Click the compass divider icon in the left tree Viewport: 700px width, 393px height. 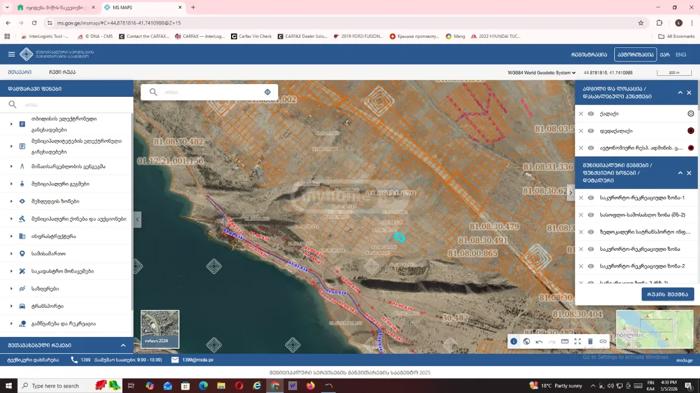coord(22,166)
